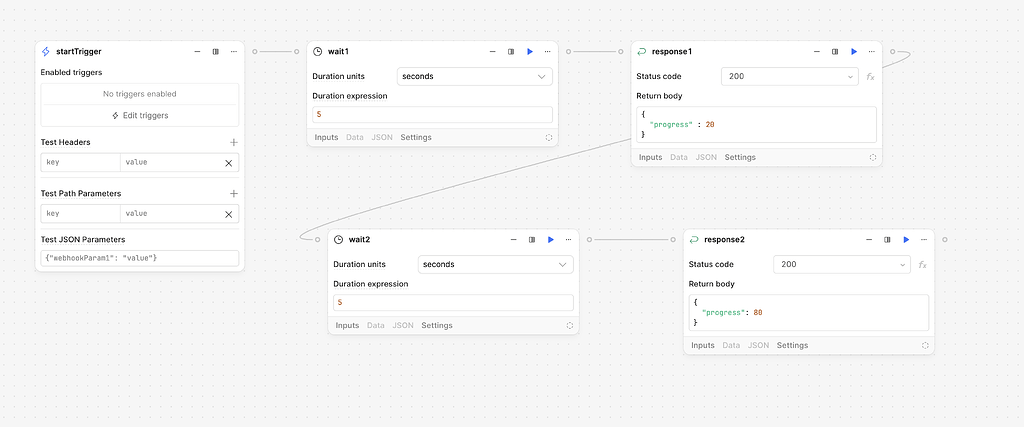The image size is (1024, 427).
Task: Click the wait2 input connector port
Action: (317, 240)
